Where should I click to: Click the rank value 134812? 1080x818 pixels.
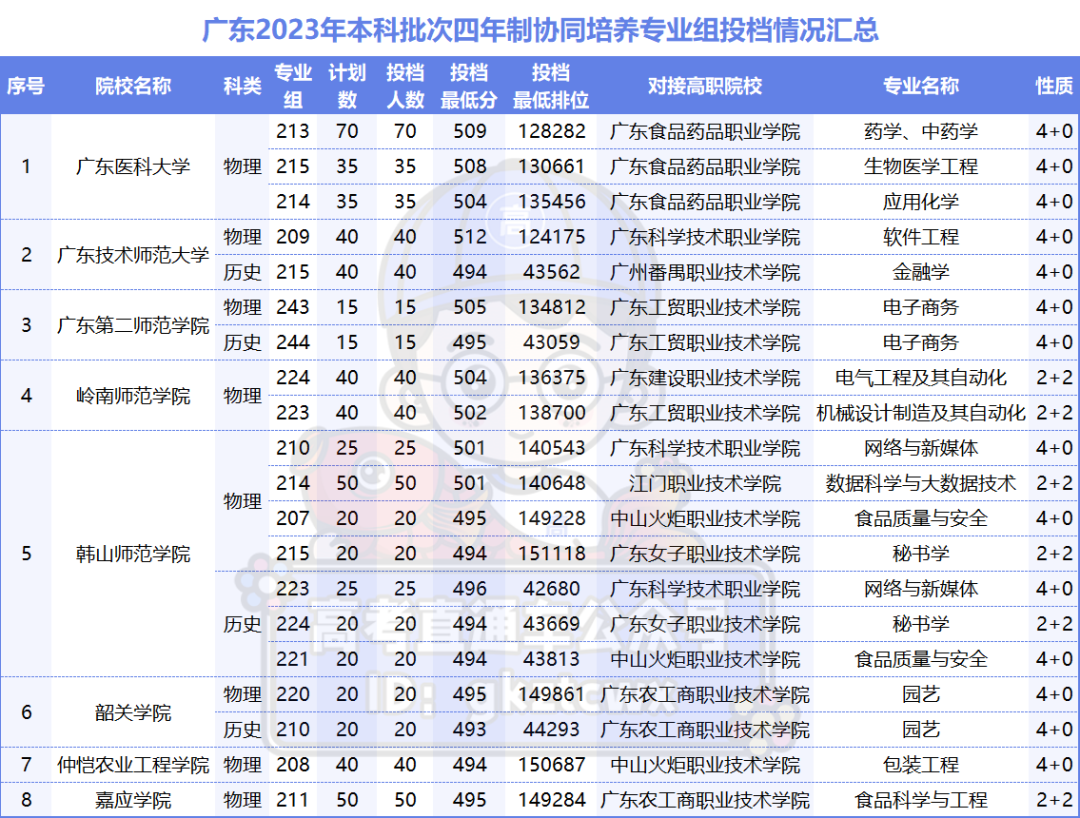(x=552, y=307)
